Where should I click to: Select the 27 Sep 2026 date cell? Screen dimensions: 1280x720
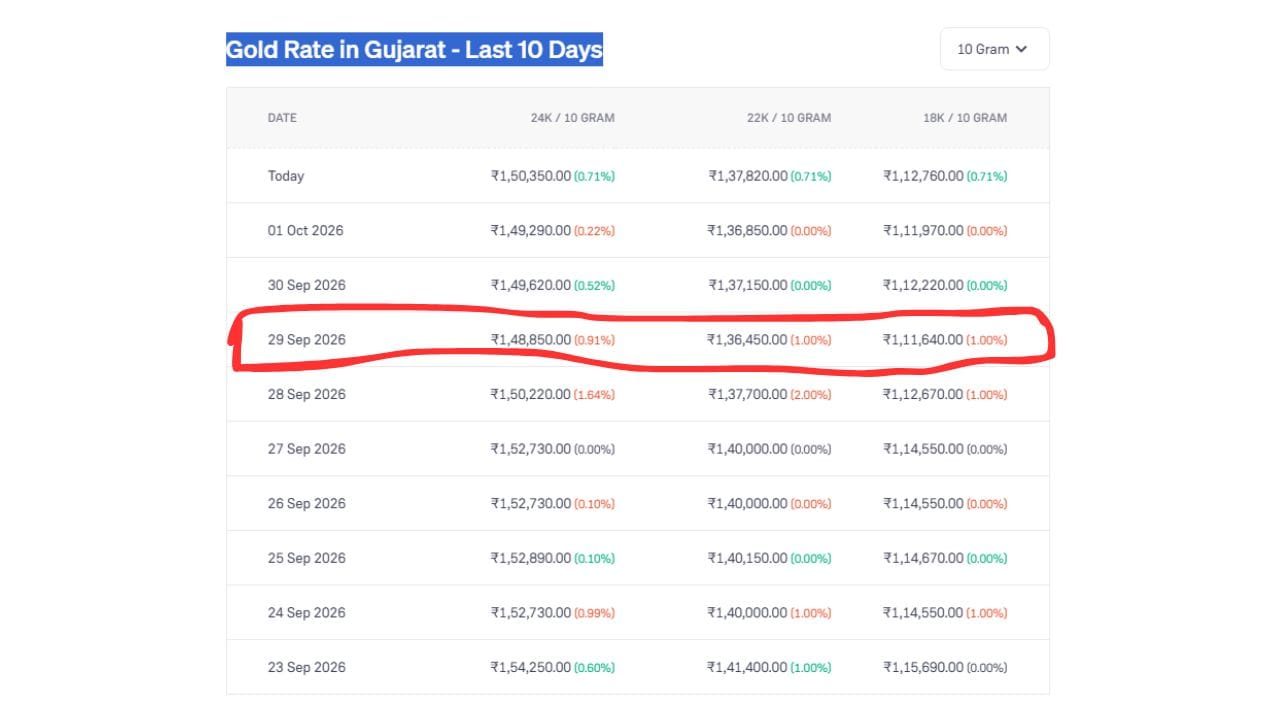[306, 449]
